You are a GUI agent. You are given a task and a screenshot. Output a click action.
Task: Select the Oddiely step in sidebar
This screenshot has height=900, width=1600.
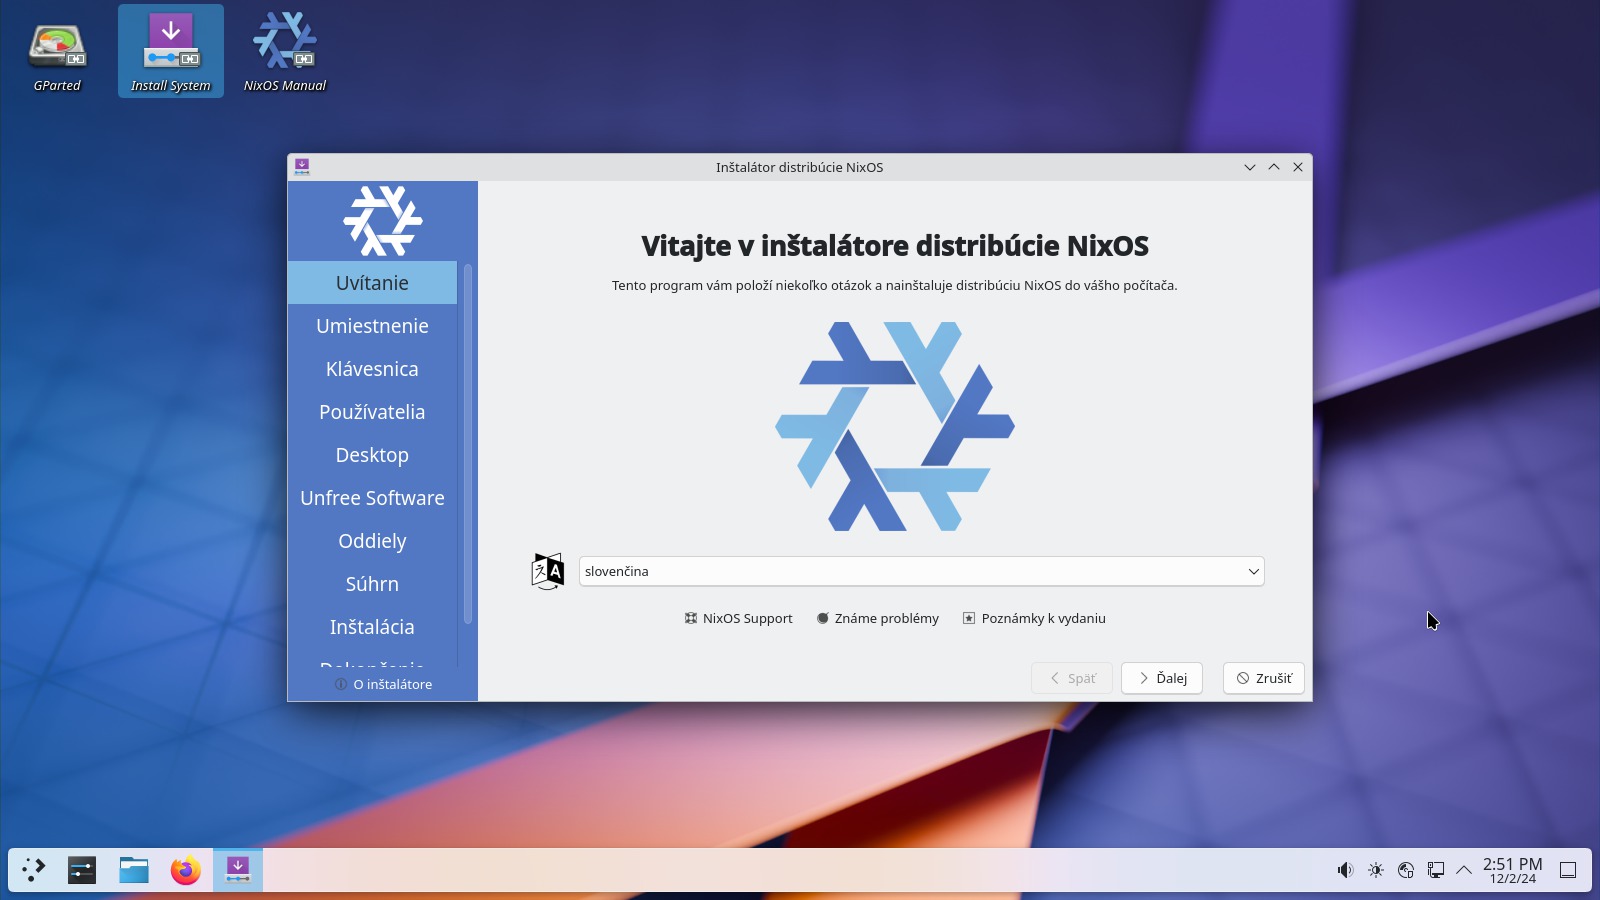pyautogui.click(x=372, y=541)
